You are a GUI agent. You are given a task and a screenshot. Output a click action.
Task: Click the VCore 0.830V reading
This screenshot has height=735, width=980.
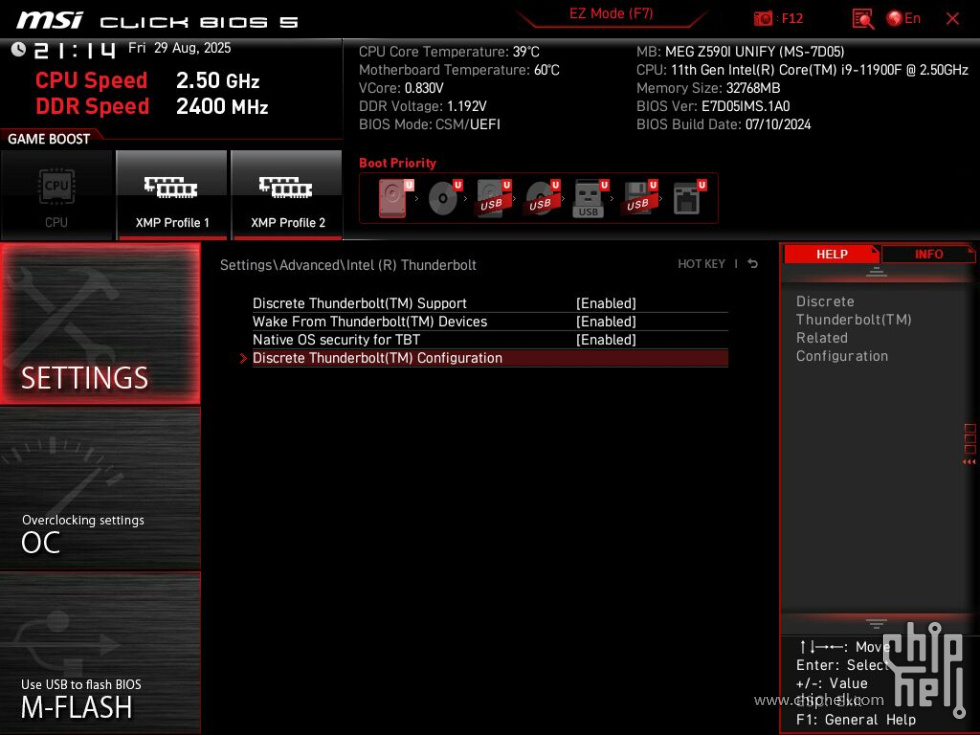(x=401, y=88)
